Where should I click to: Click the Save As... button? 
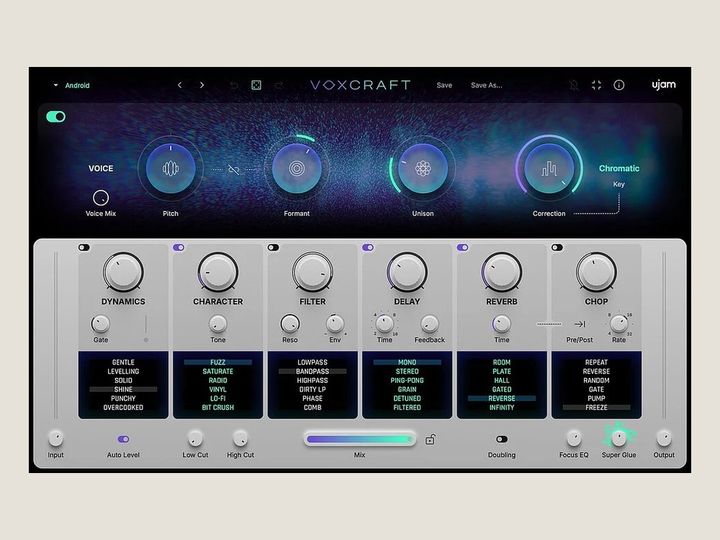[486, 85]
